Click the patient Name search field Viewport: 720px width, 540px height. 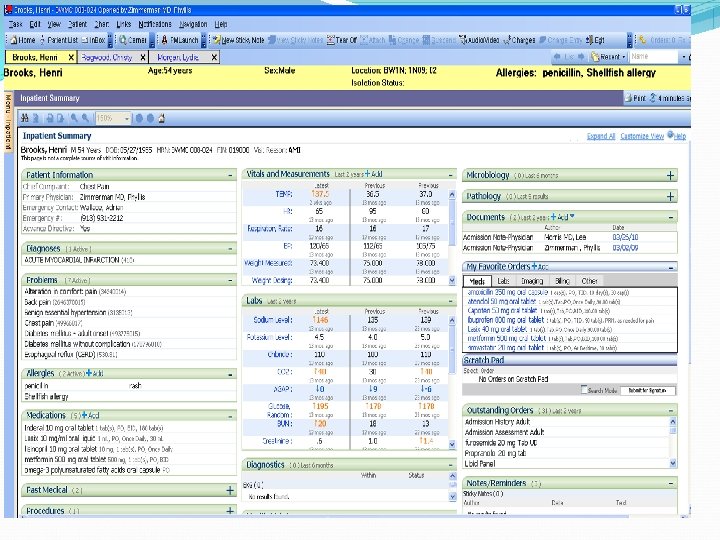653,57
